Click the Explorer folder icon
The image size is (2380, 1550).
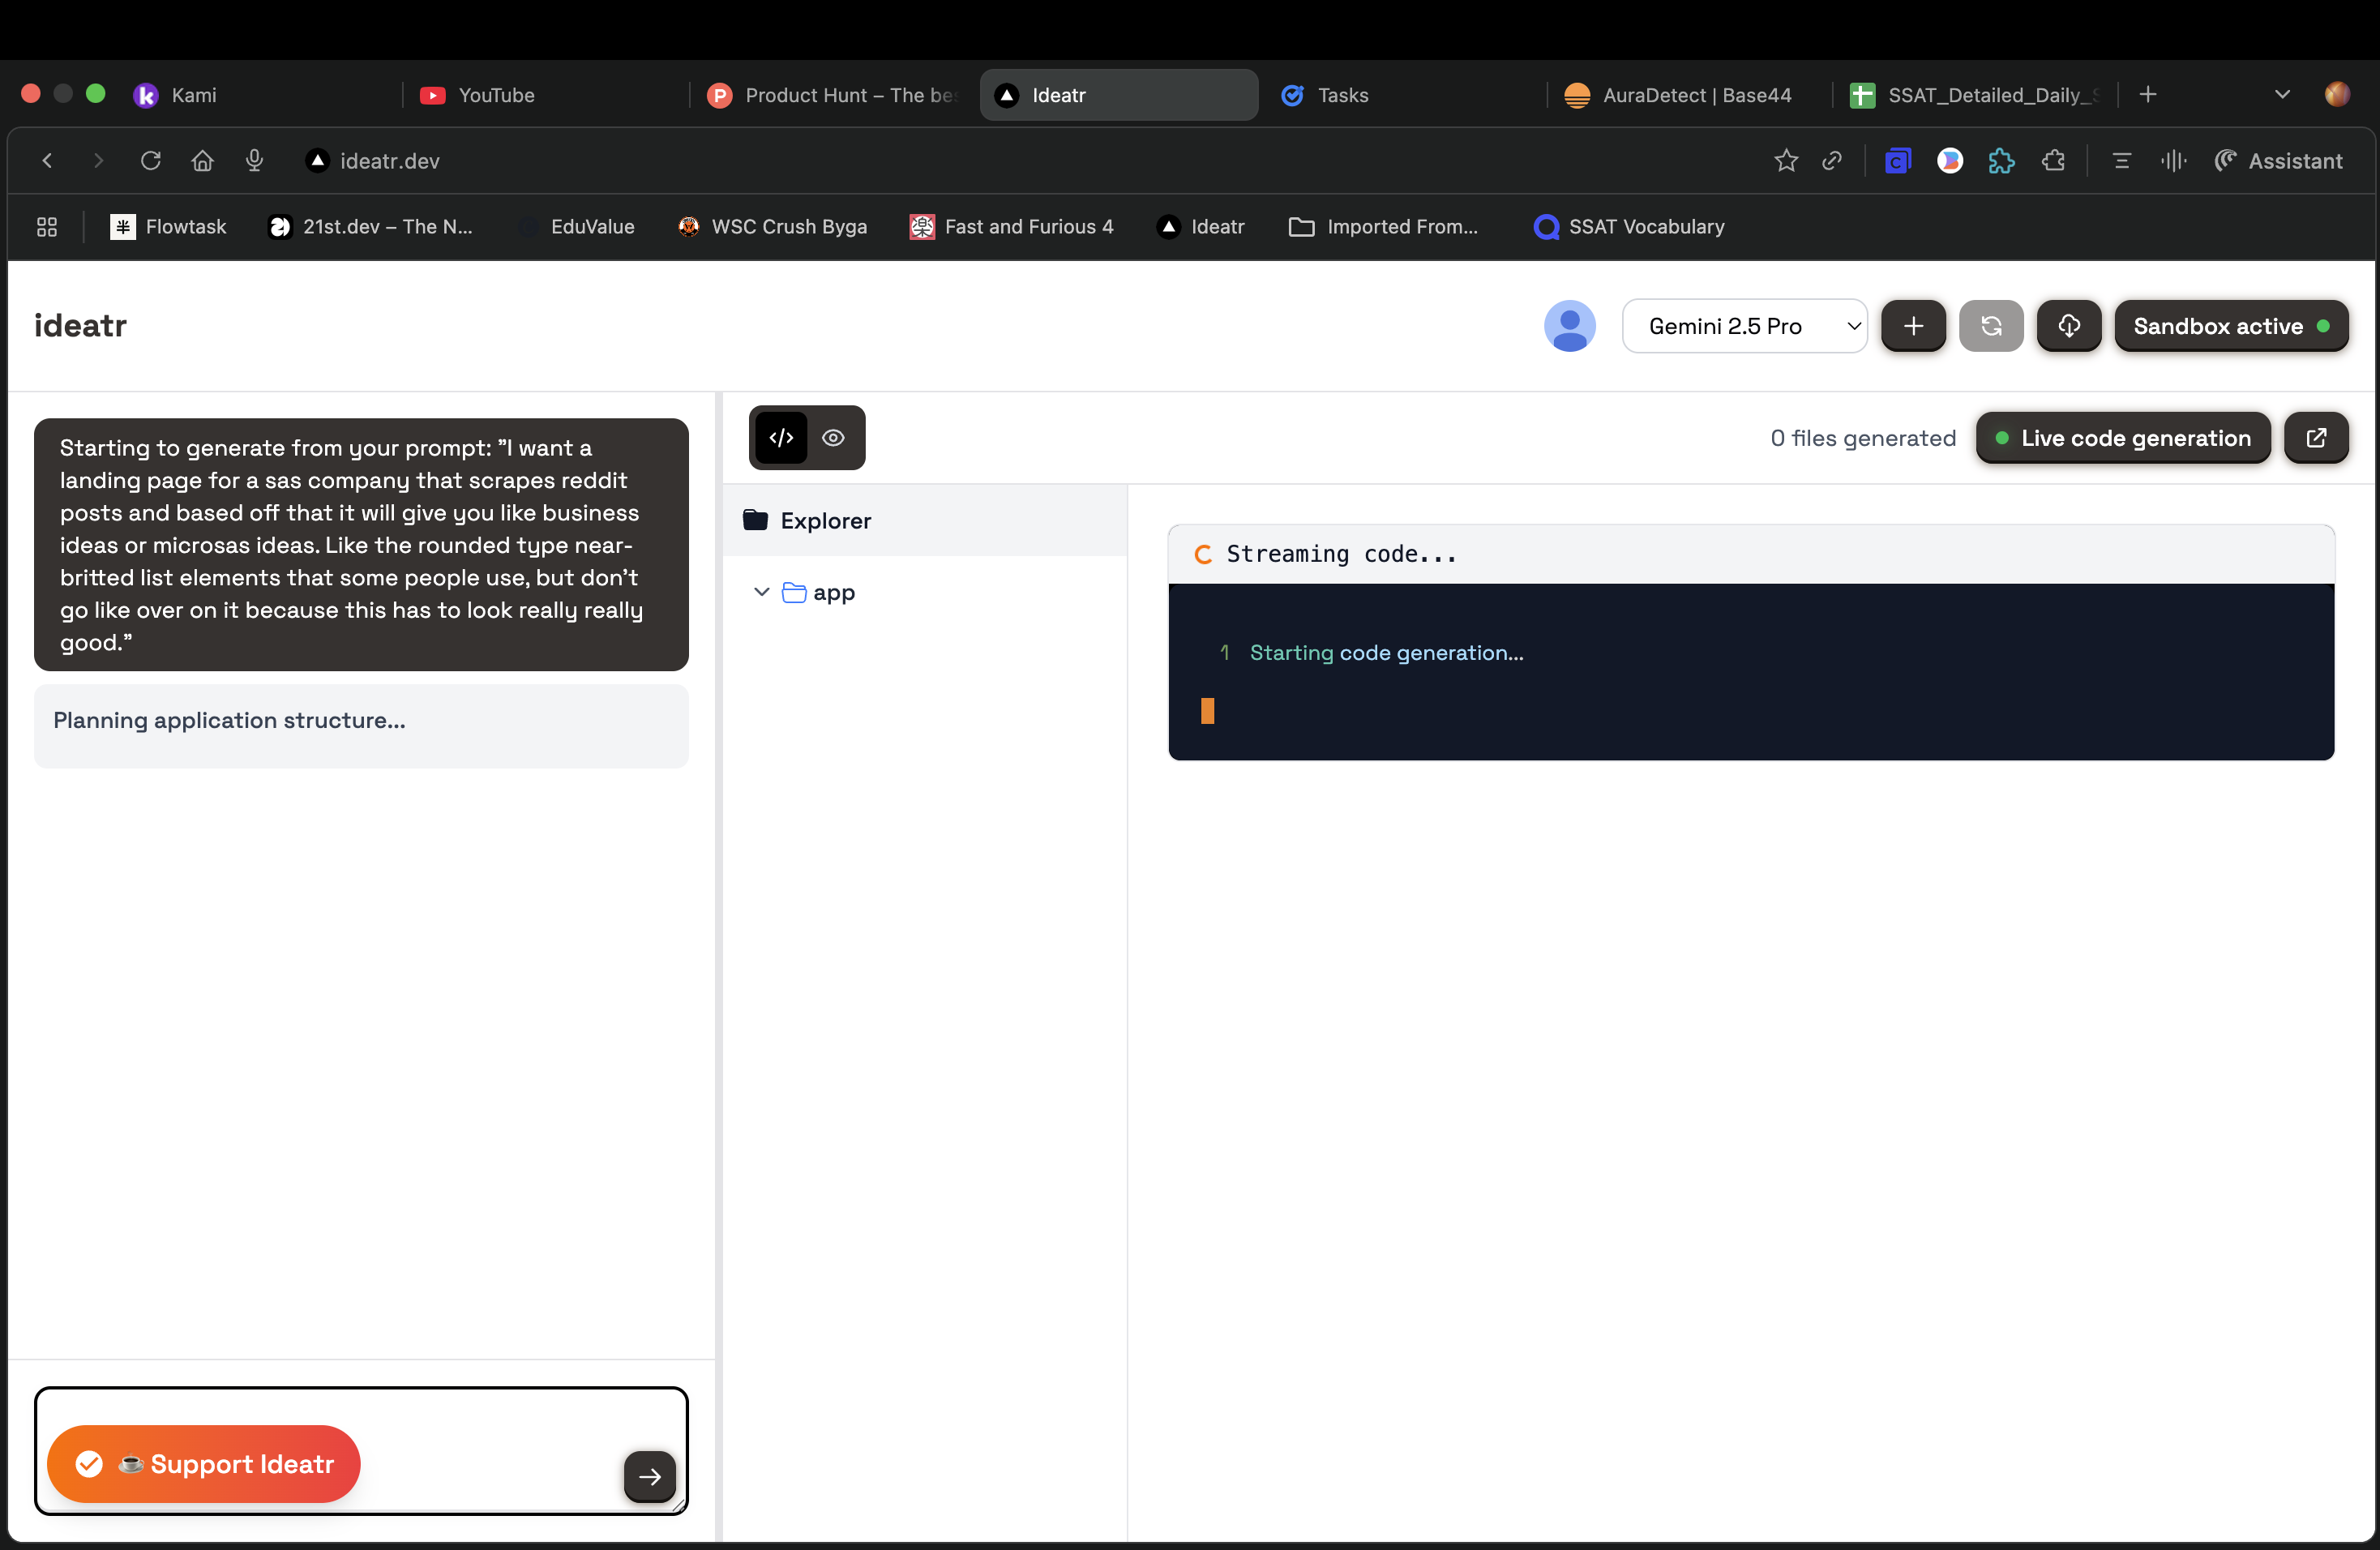coord(755,520)
